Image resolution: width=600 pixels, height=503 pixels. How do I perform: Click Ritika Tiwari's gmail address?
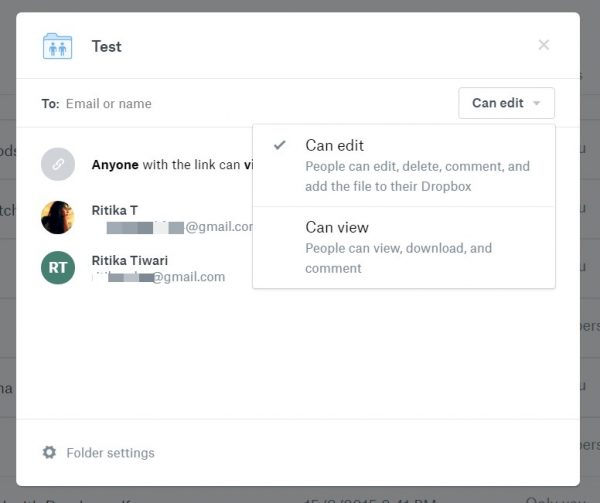click(158, 277)
